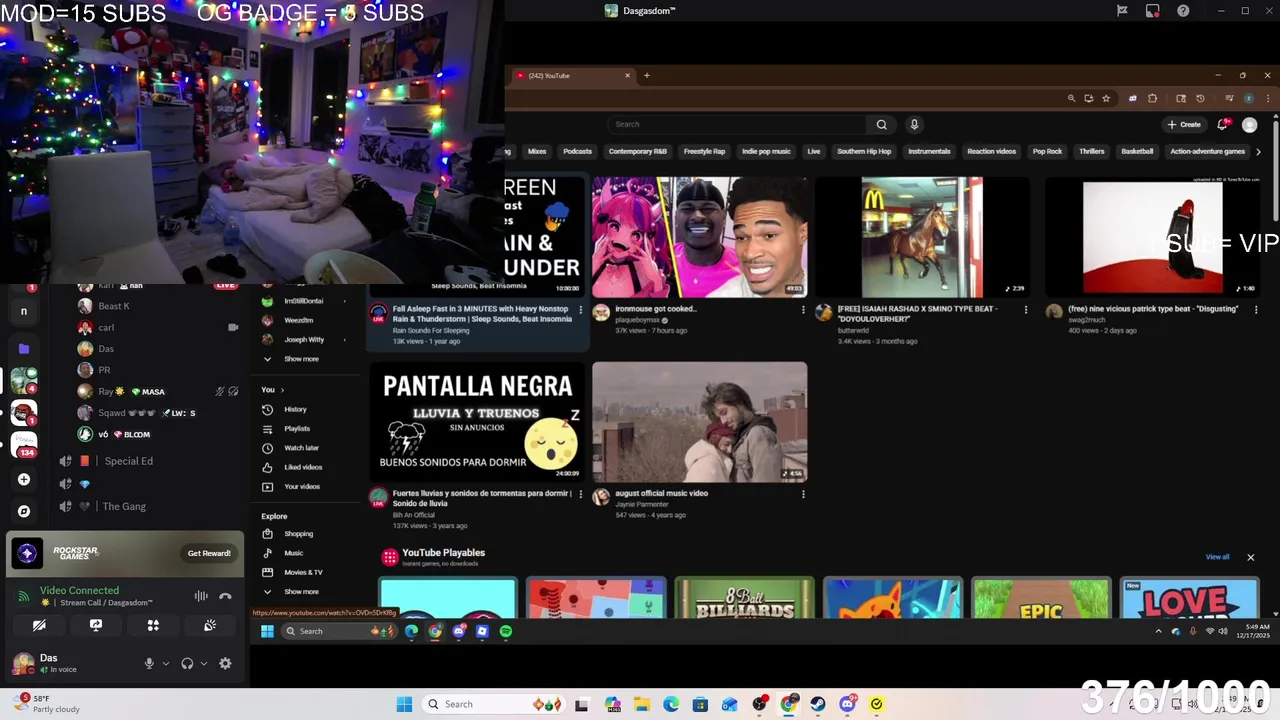Open File Explorer from the Windows taskbar
The width and height of the screenshot is (1280, 720).
point(641,704)
